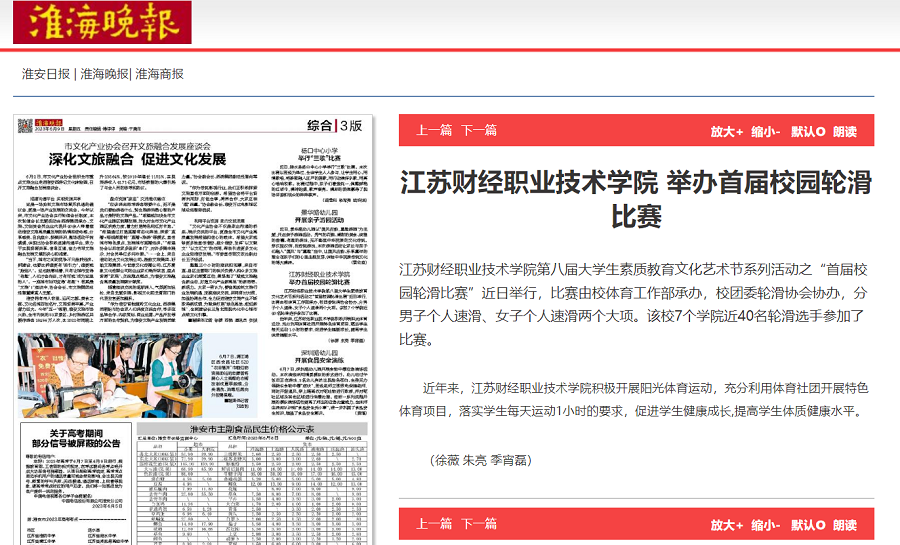Select article headline 深化文旅融合 促进文化发展 on page

click(x=138, y=159)
